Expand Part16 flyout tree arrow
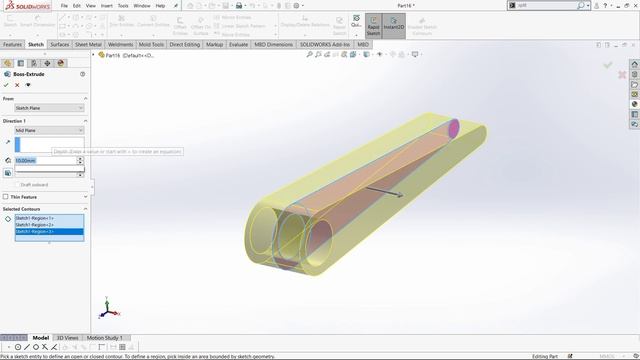This screenshot has width=640, height=360. pos(93,55)
